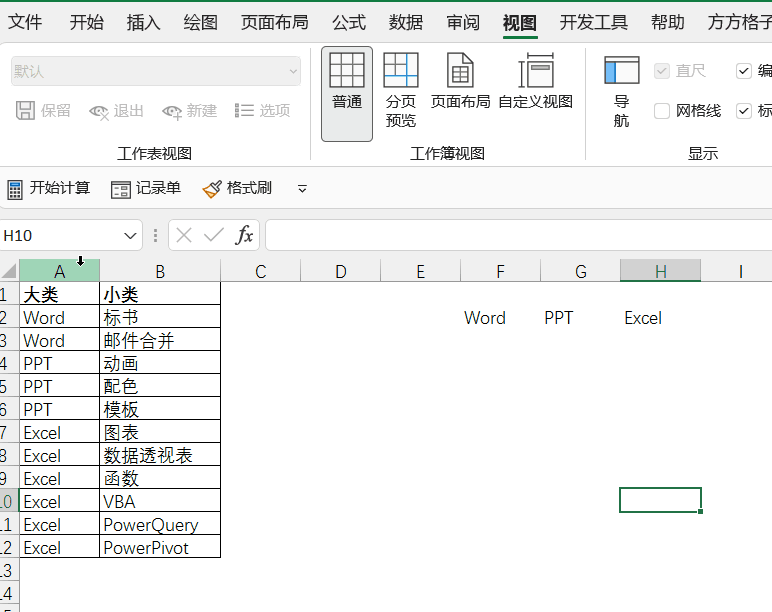
Task: Expand the sheet view Default (默认) dropdown
Action: (293, 71)
